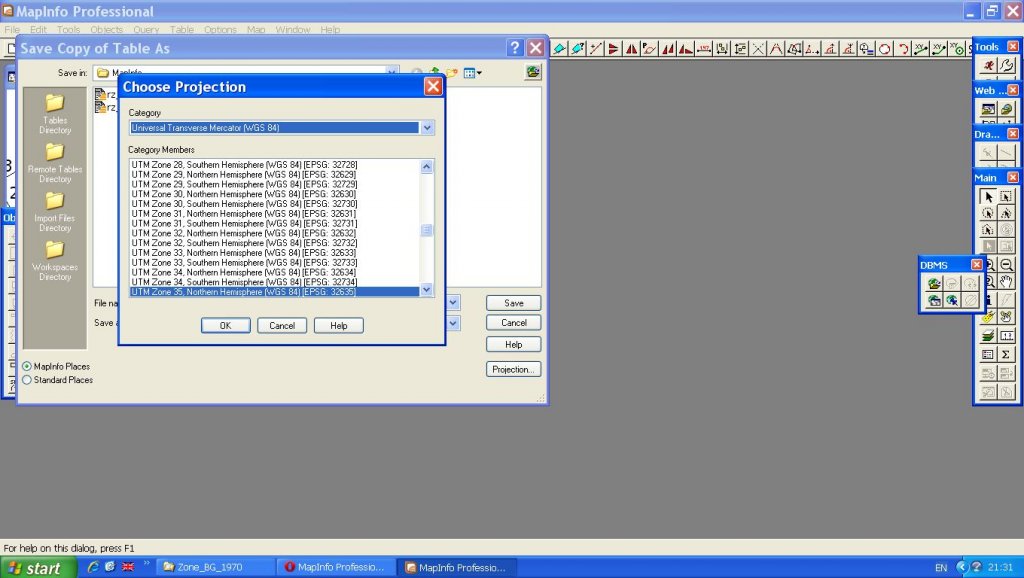Click the globe icon in the Web toolbar
Viewport: 1024px width, 578px height.
click(1006, 108)
